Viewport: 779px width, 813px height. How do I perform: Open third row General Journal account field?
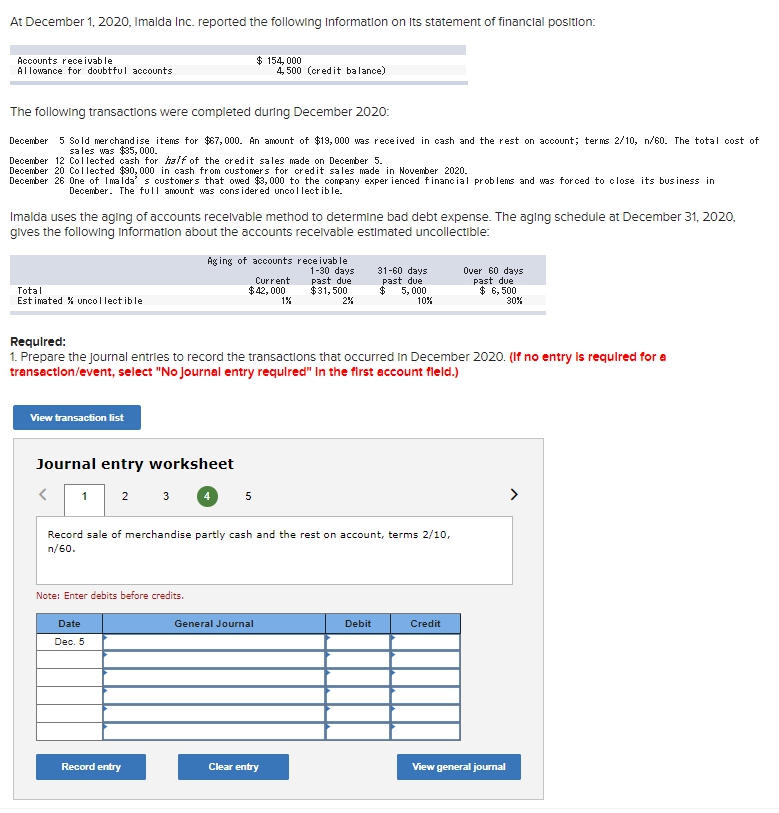(214, 678)
